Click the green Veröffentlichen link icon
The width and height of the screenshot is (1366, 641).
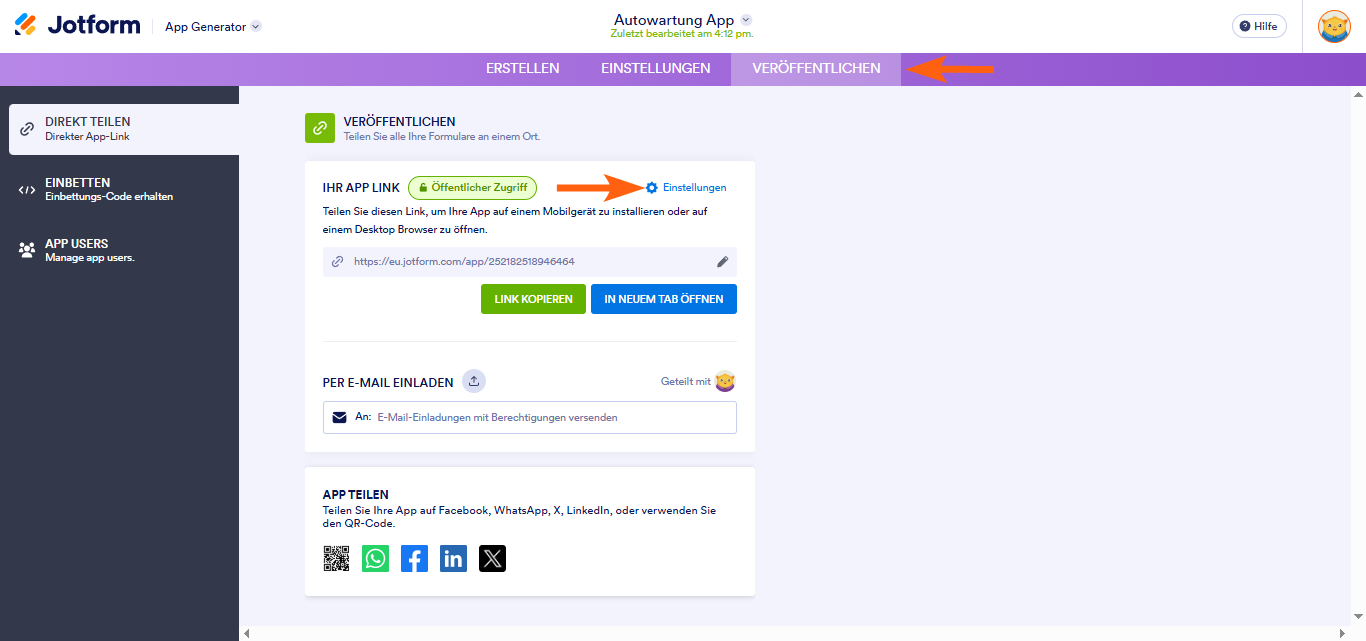320,128
